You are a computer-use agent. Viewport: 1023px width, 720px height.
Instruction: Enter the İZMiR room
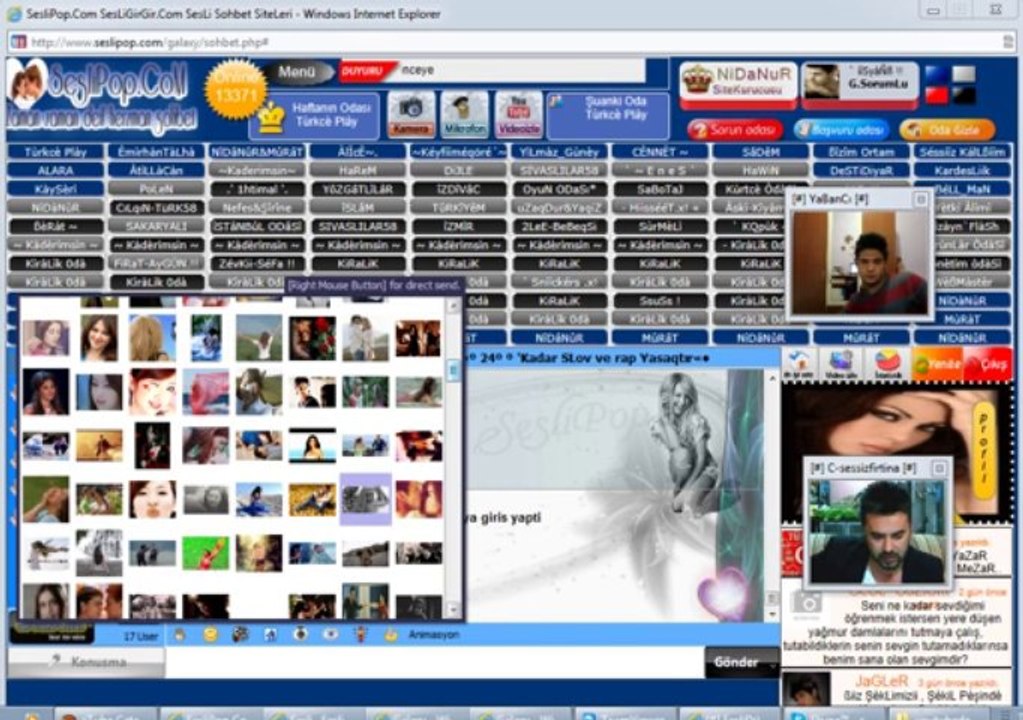tap(458, 226)
